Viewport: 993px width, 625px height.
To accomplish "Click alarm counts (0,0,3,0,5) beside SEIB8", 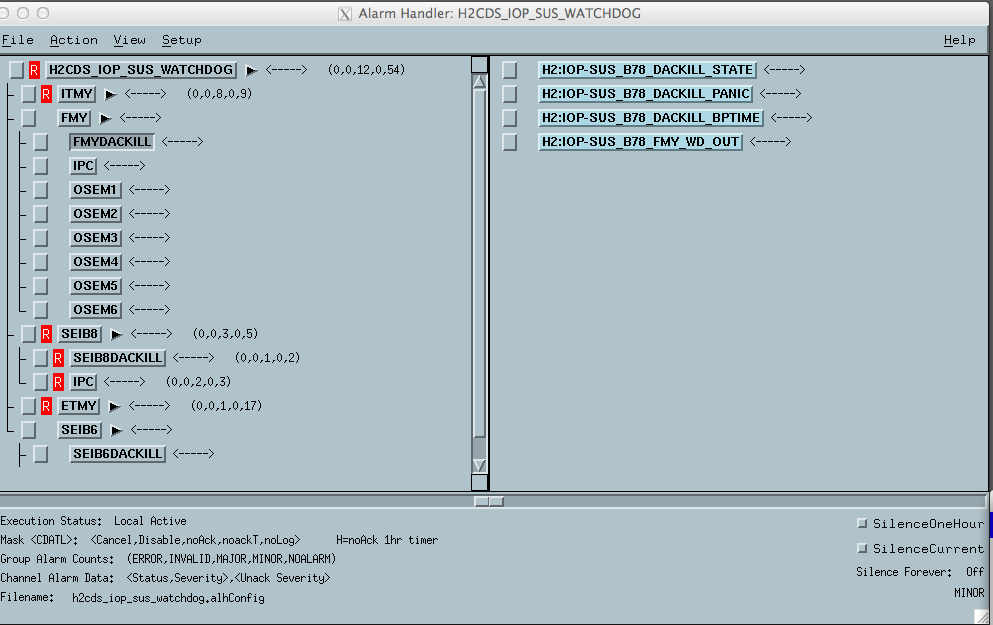I will (x=225, y=334).
